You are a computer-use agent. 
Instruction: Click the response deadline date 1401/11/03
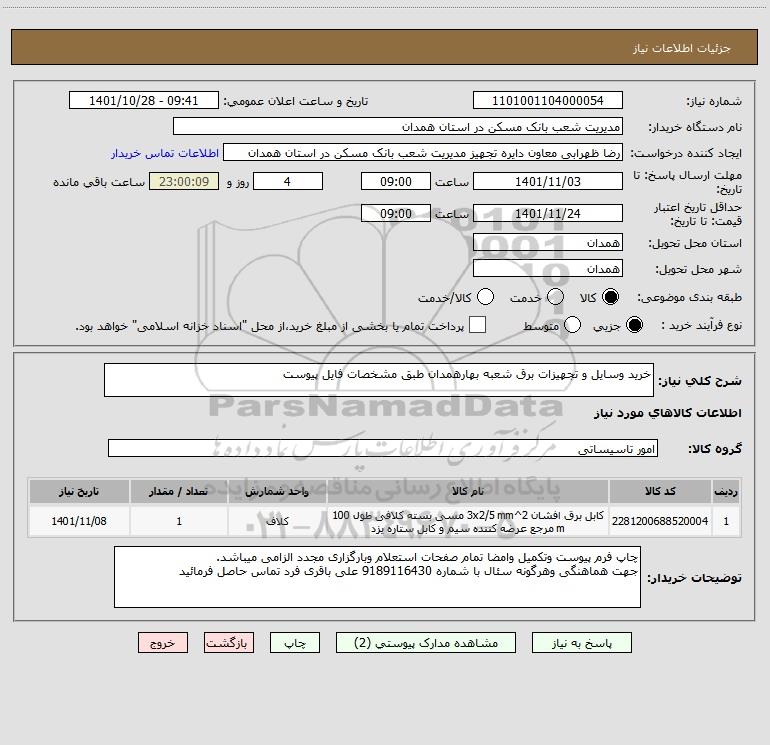[548, 182]
